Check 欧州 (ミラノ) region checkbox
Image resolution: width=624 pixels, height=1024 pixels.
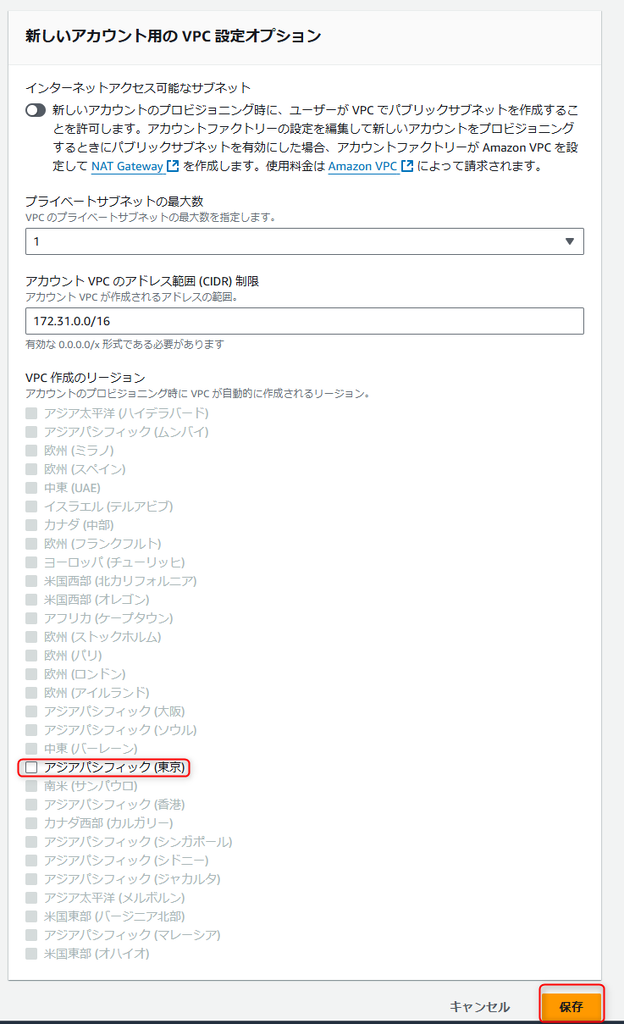coord(31,451)
